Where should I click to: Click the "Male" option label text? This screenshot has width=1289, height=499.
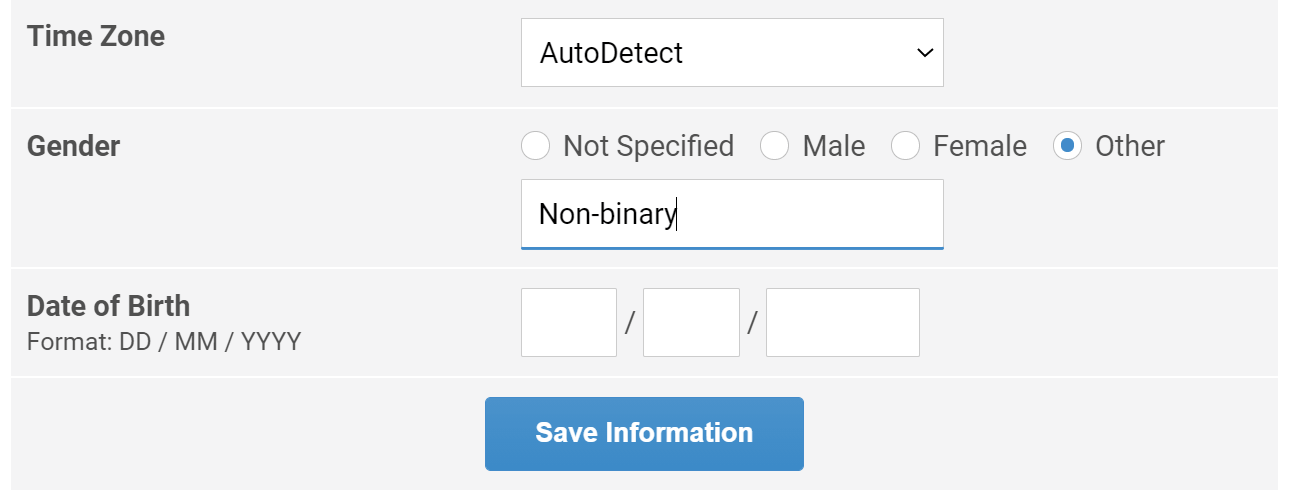click(833, 146)
